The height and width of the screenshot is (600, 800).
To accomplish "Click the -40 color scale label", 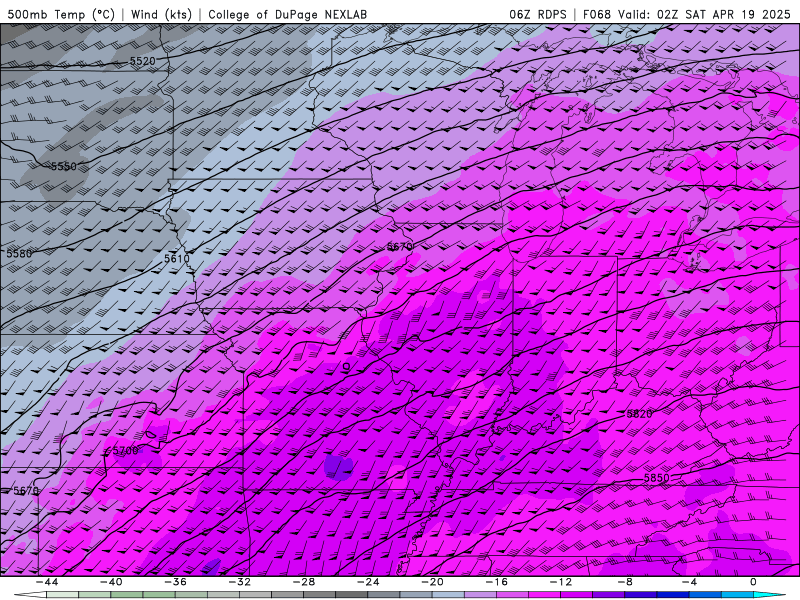I will click(x=111, y=582).
